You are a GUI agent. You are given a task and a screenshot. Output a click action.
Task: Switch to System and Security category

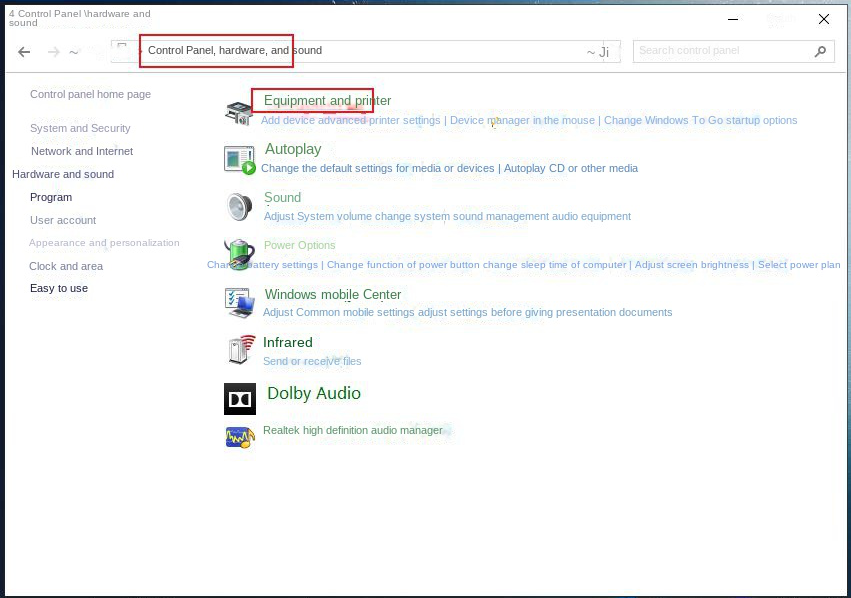tap(79, 128)
